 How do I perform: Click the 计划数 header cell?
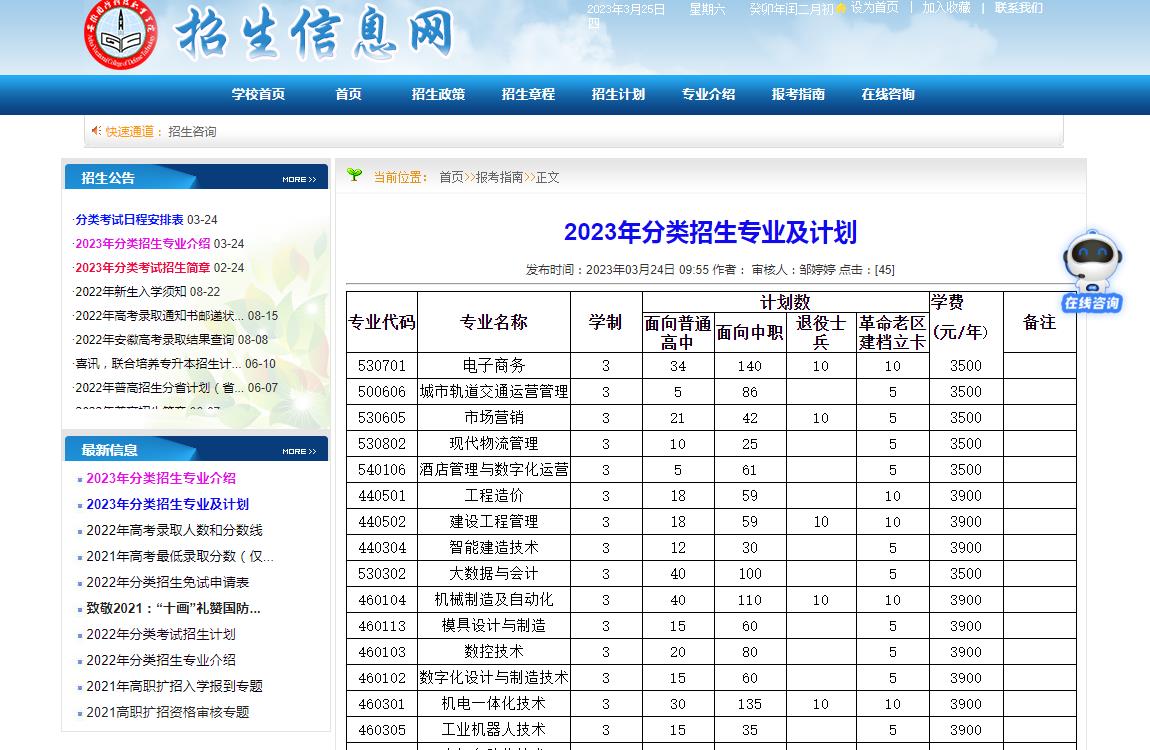click(x=785, y=302)
